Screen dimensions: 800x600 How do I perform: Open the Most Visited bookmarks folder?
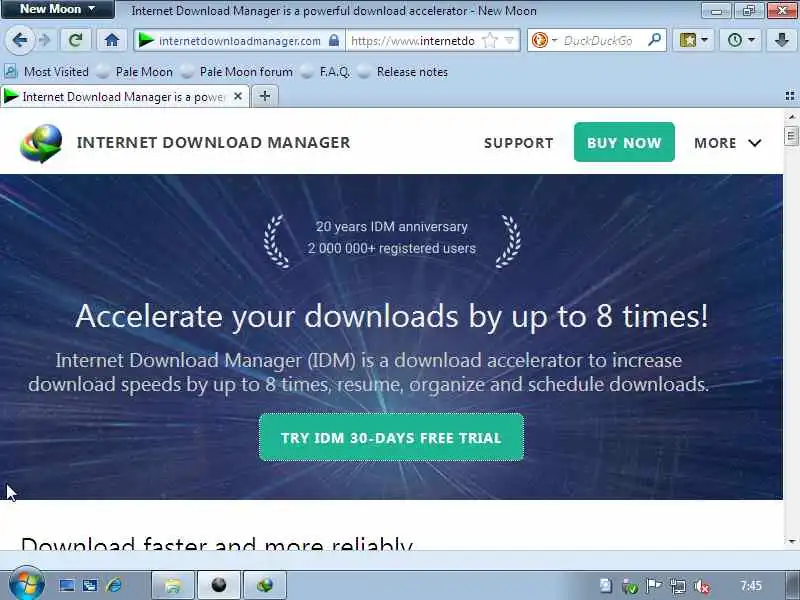coord(47,72)
